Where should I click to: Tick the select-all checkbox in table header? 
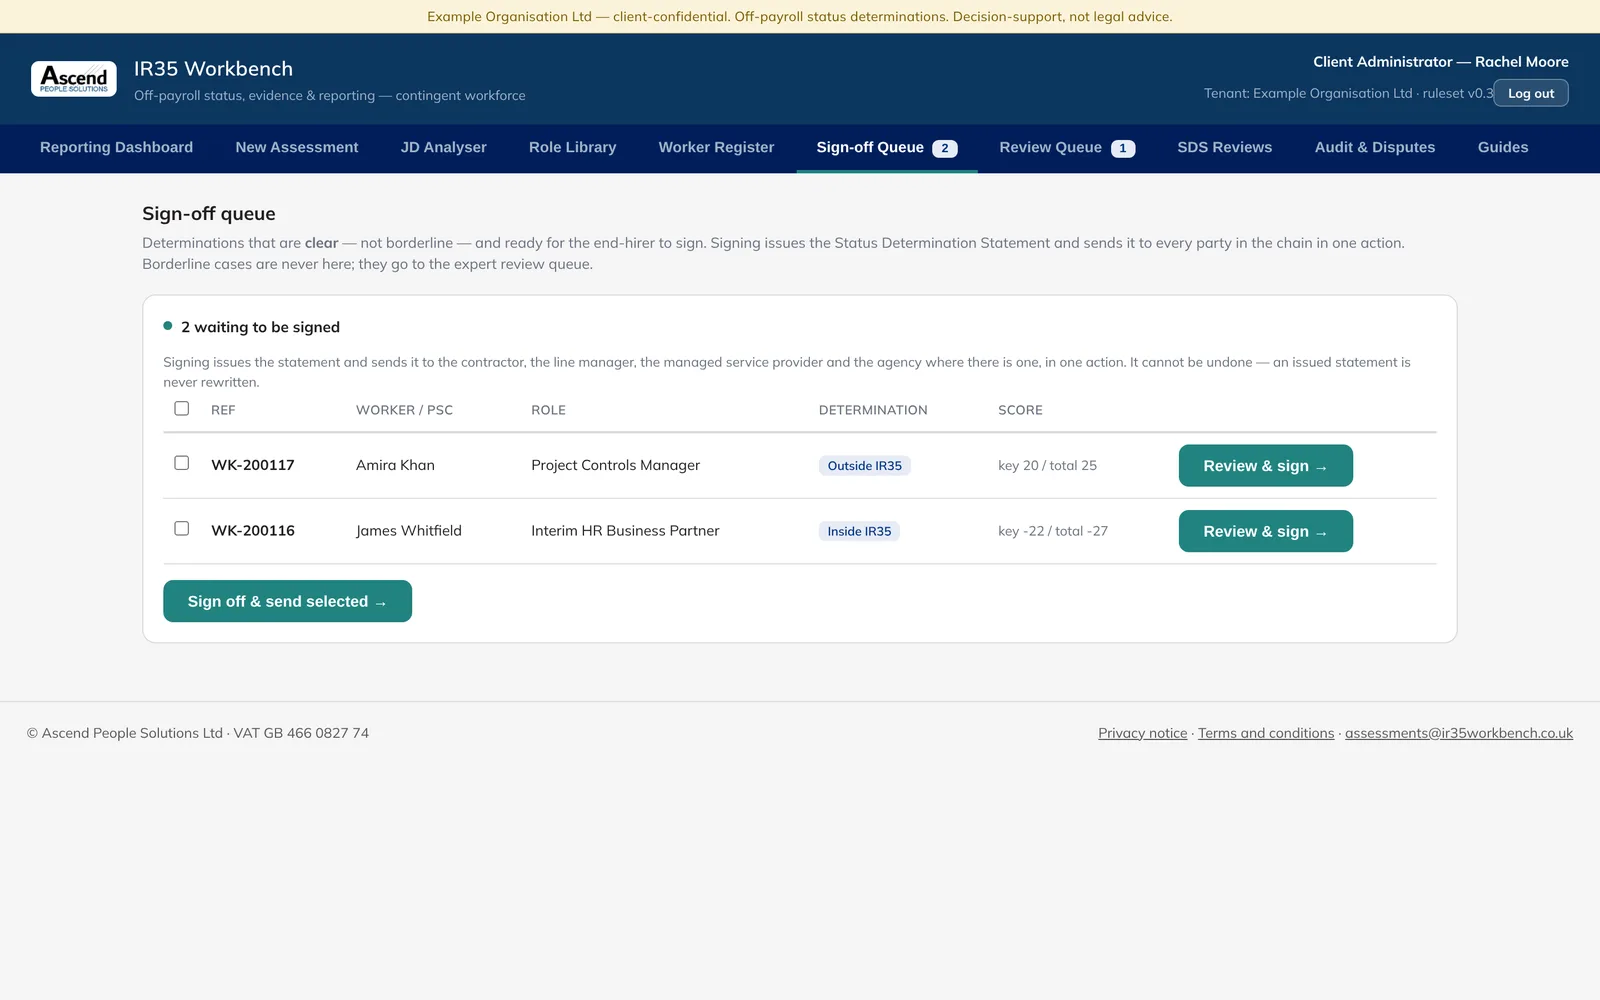pos(181,408)
